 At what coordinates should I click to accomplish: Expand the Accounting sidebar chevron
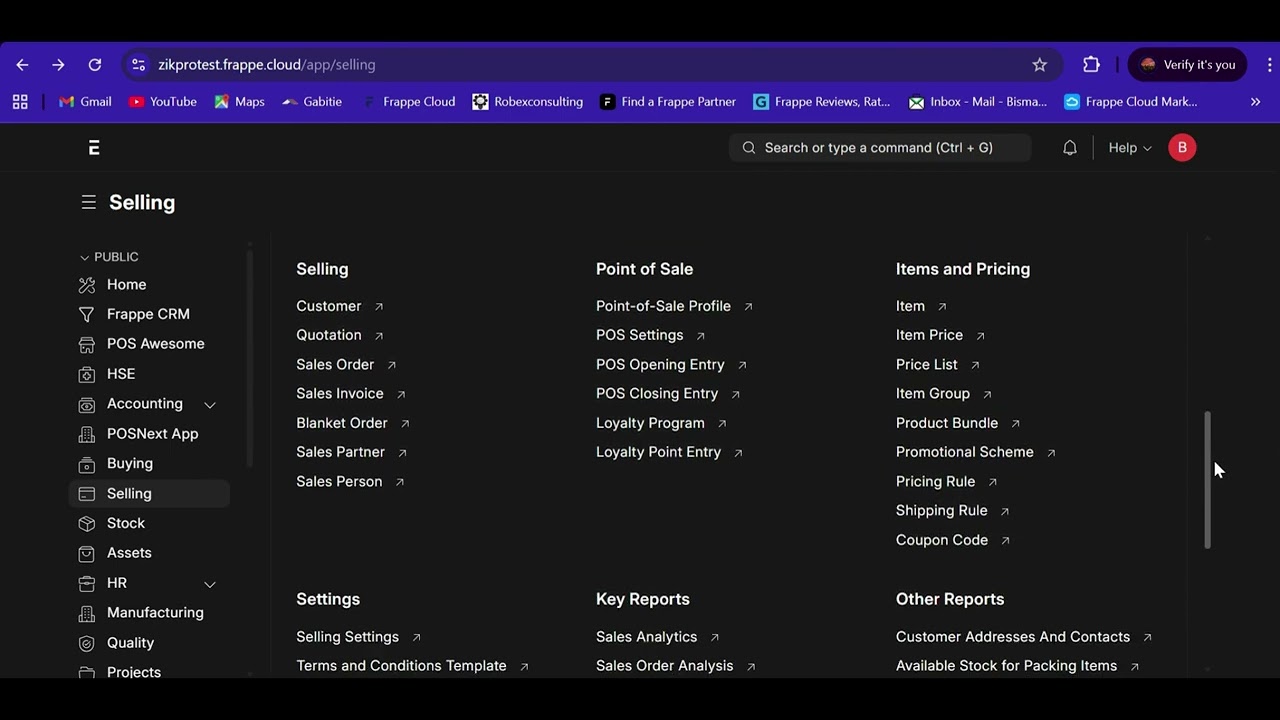pos(210,404)
